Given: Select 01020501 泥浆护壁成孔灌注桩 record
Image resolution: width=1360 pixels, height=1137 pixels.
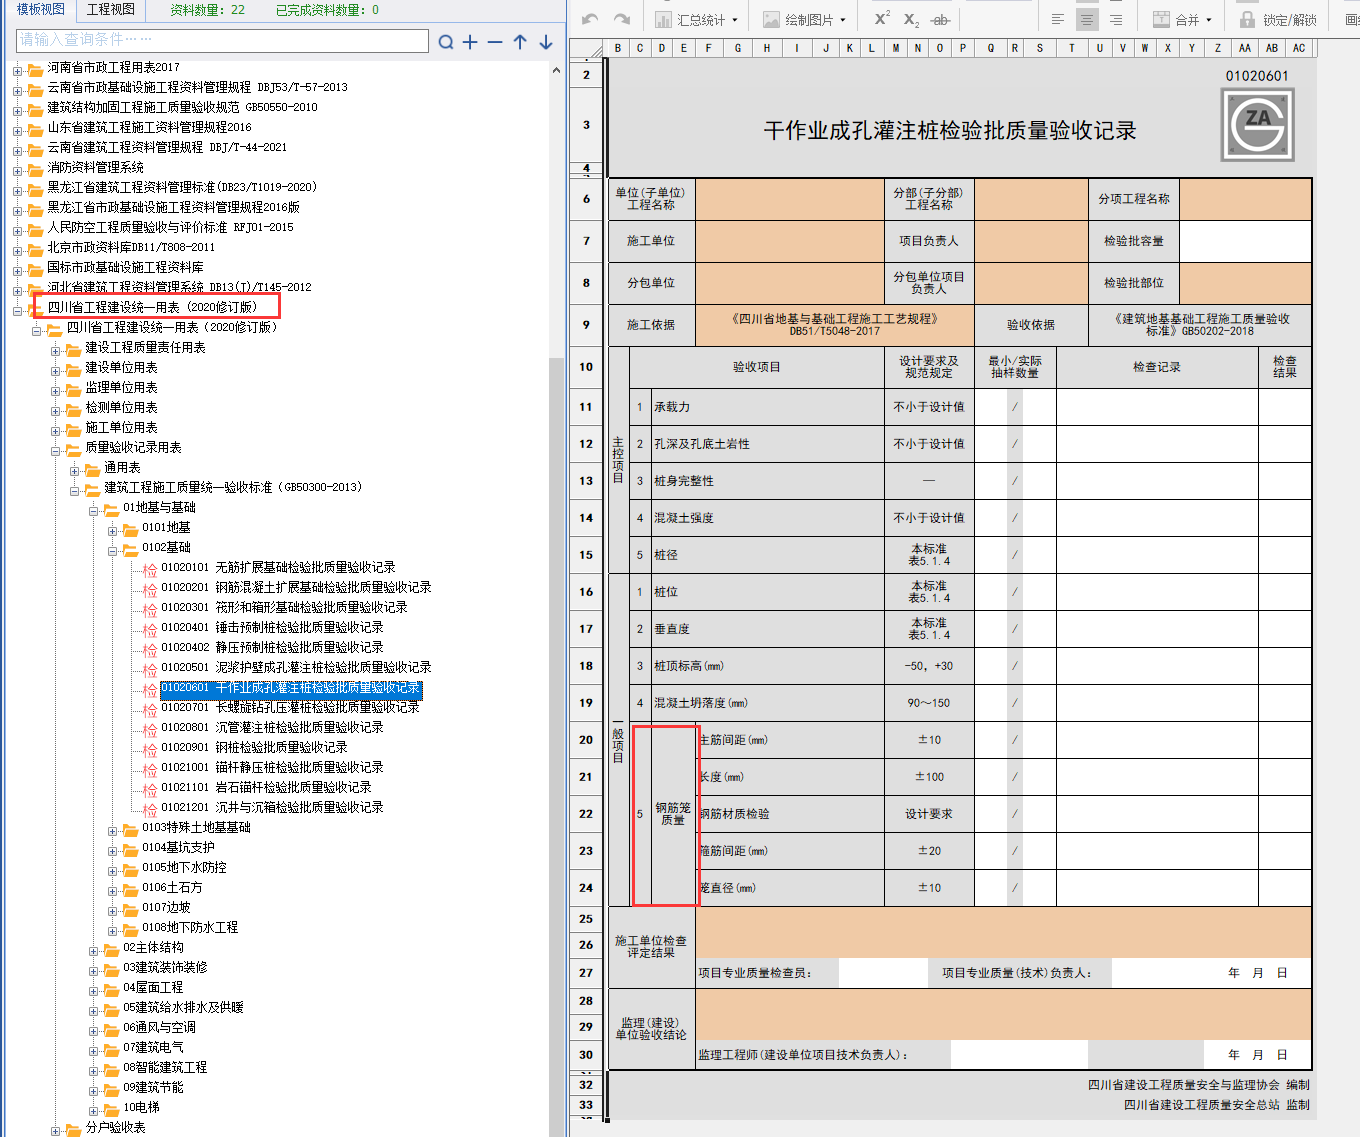Looking at the screenshot, I should point(296,668).
